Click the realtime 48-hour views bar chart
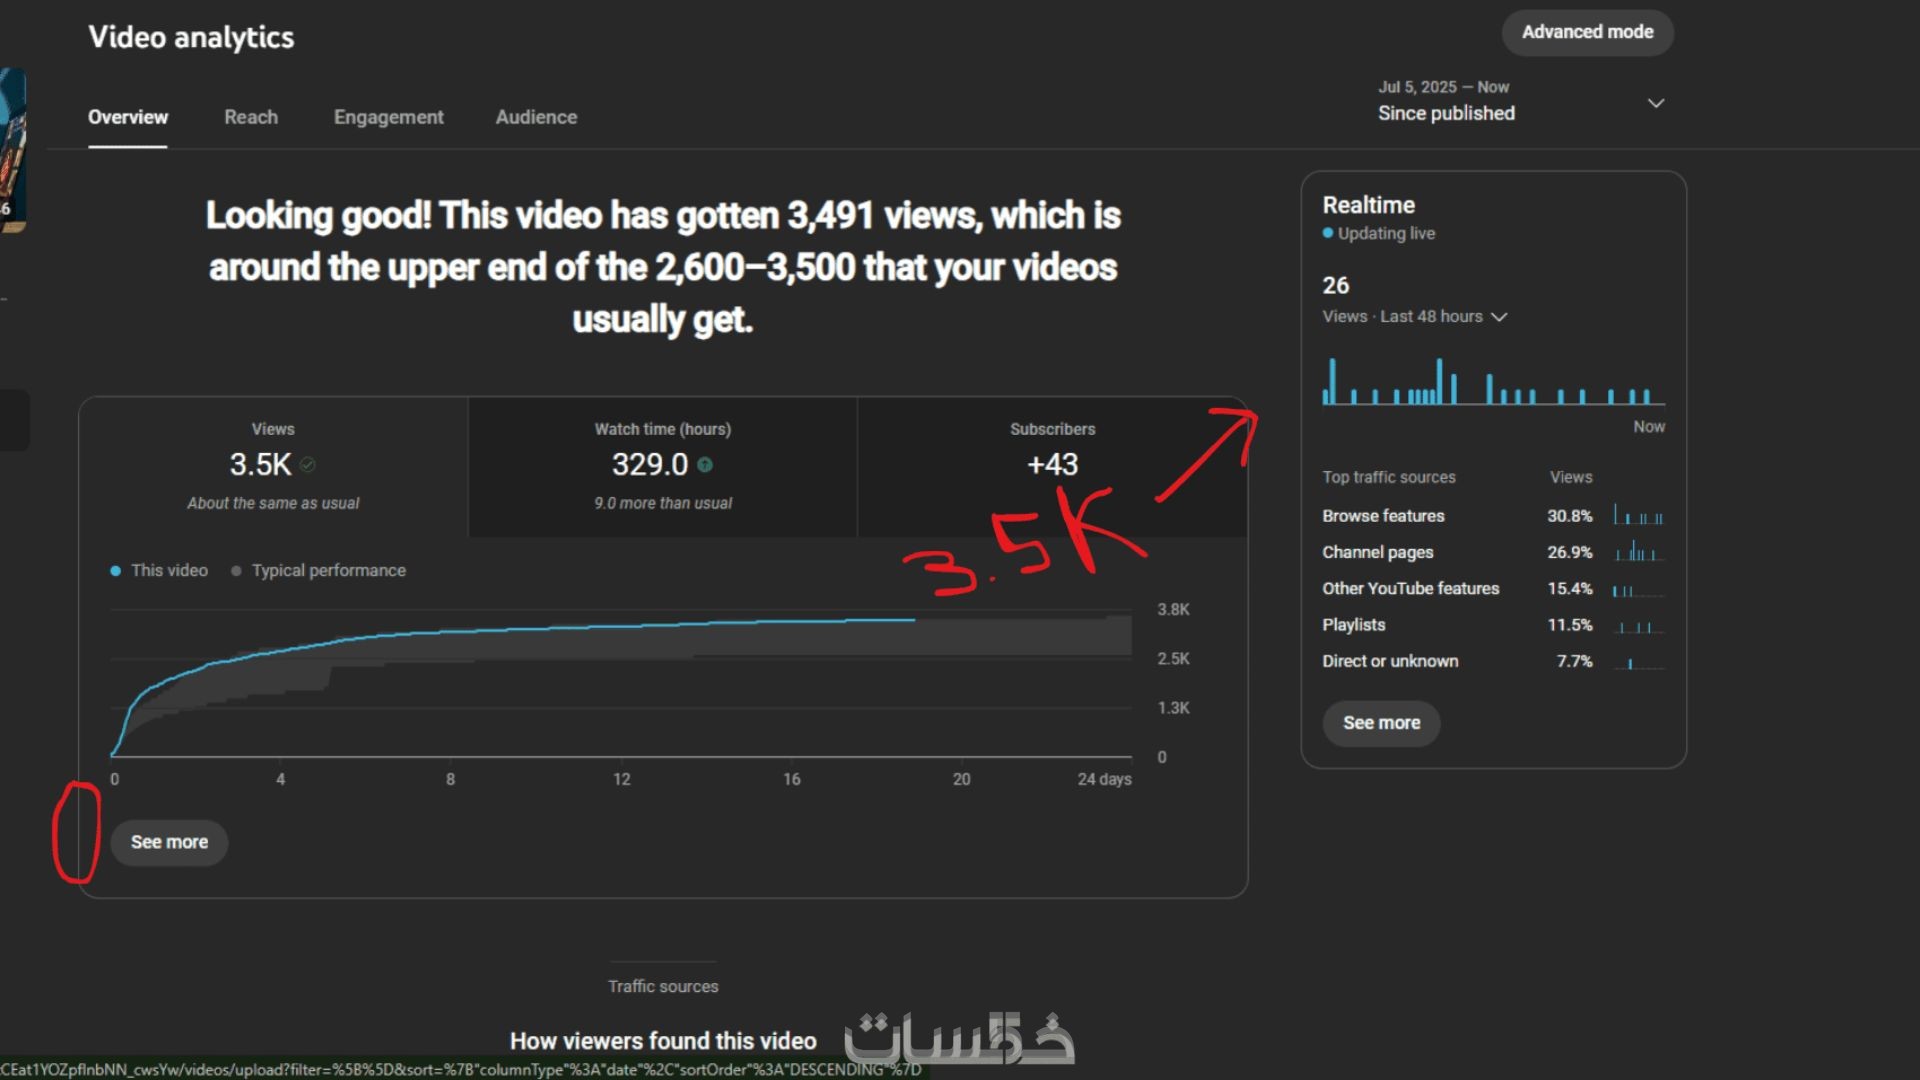 [x=1493, y=383]
